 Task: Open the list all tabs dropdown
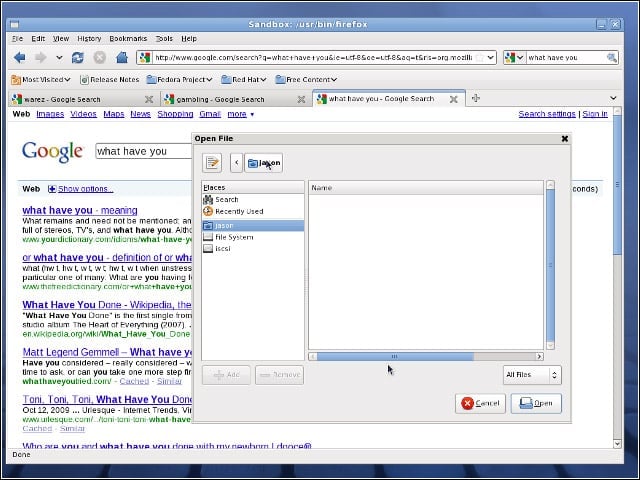613,98
